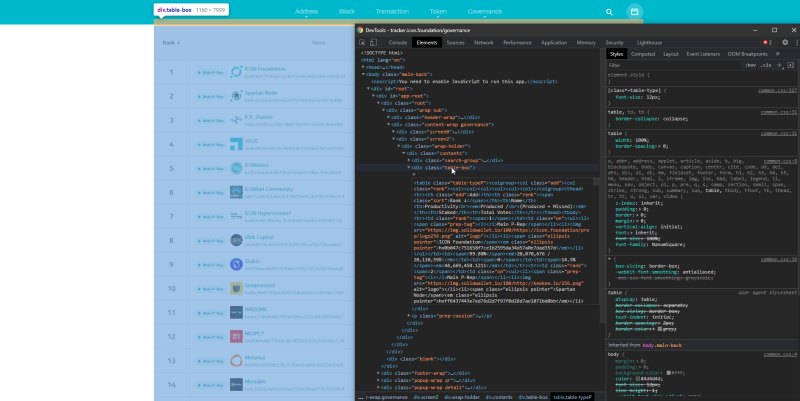Click the ICON Foundation name link
The image size is (800, 401).
point(264,69)
